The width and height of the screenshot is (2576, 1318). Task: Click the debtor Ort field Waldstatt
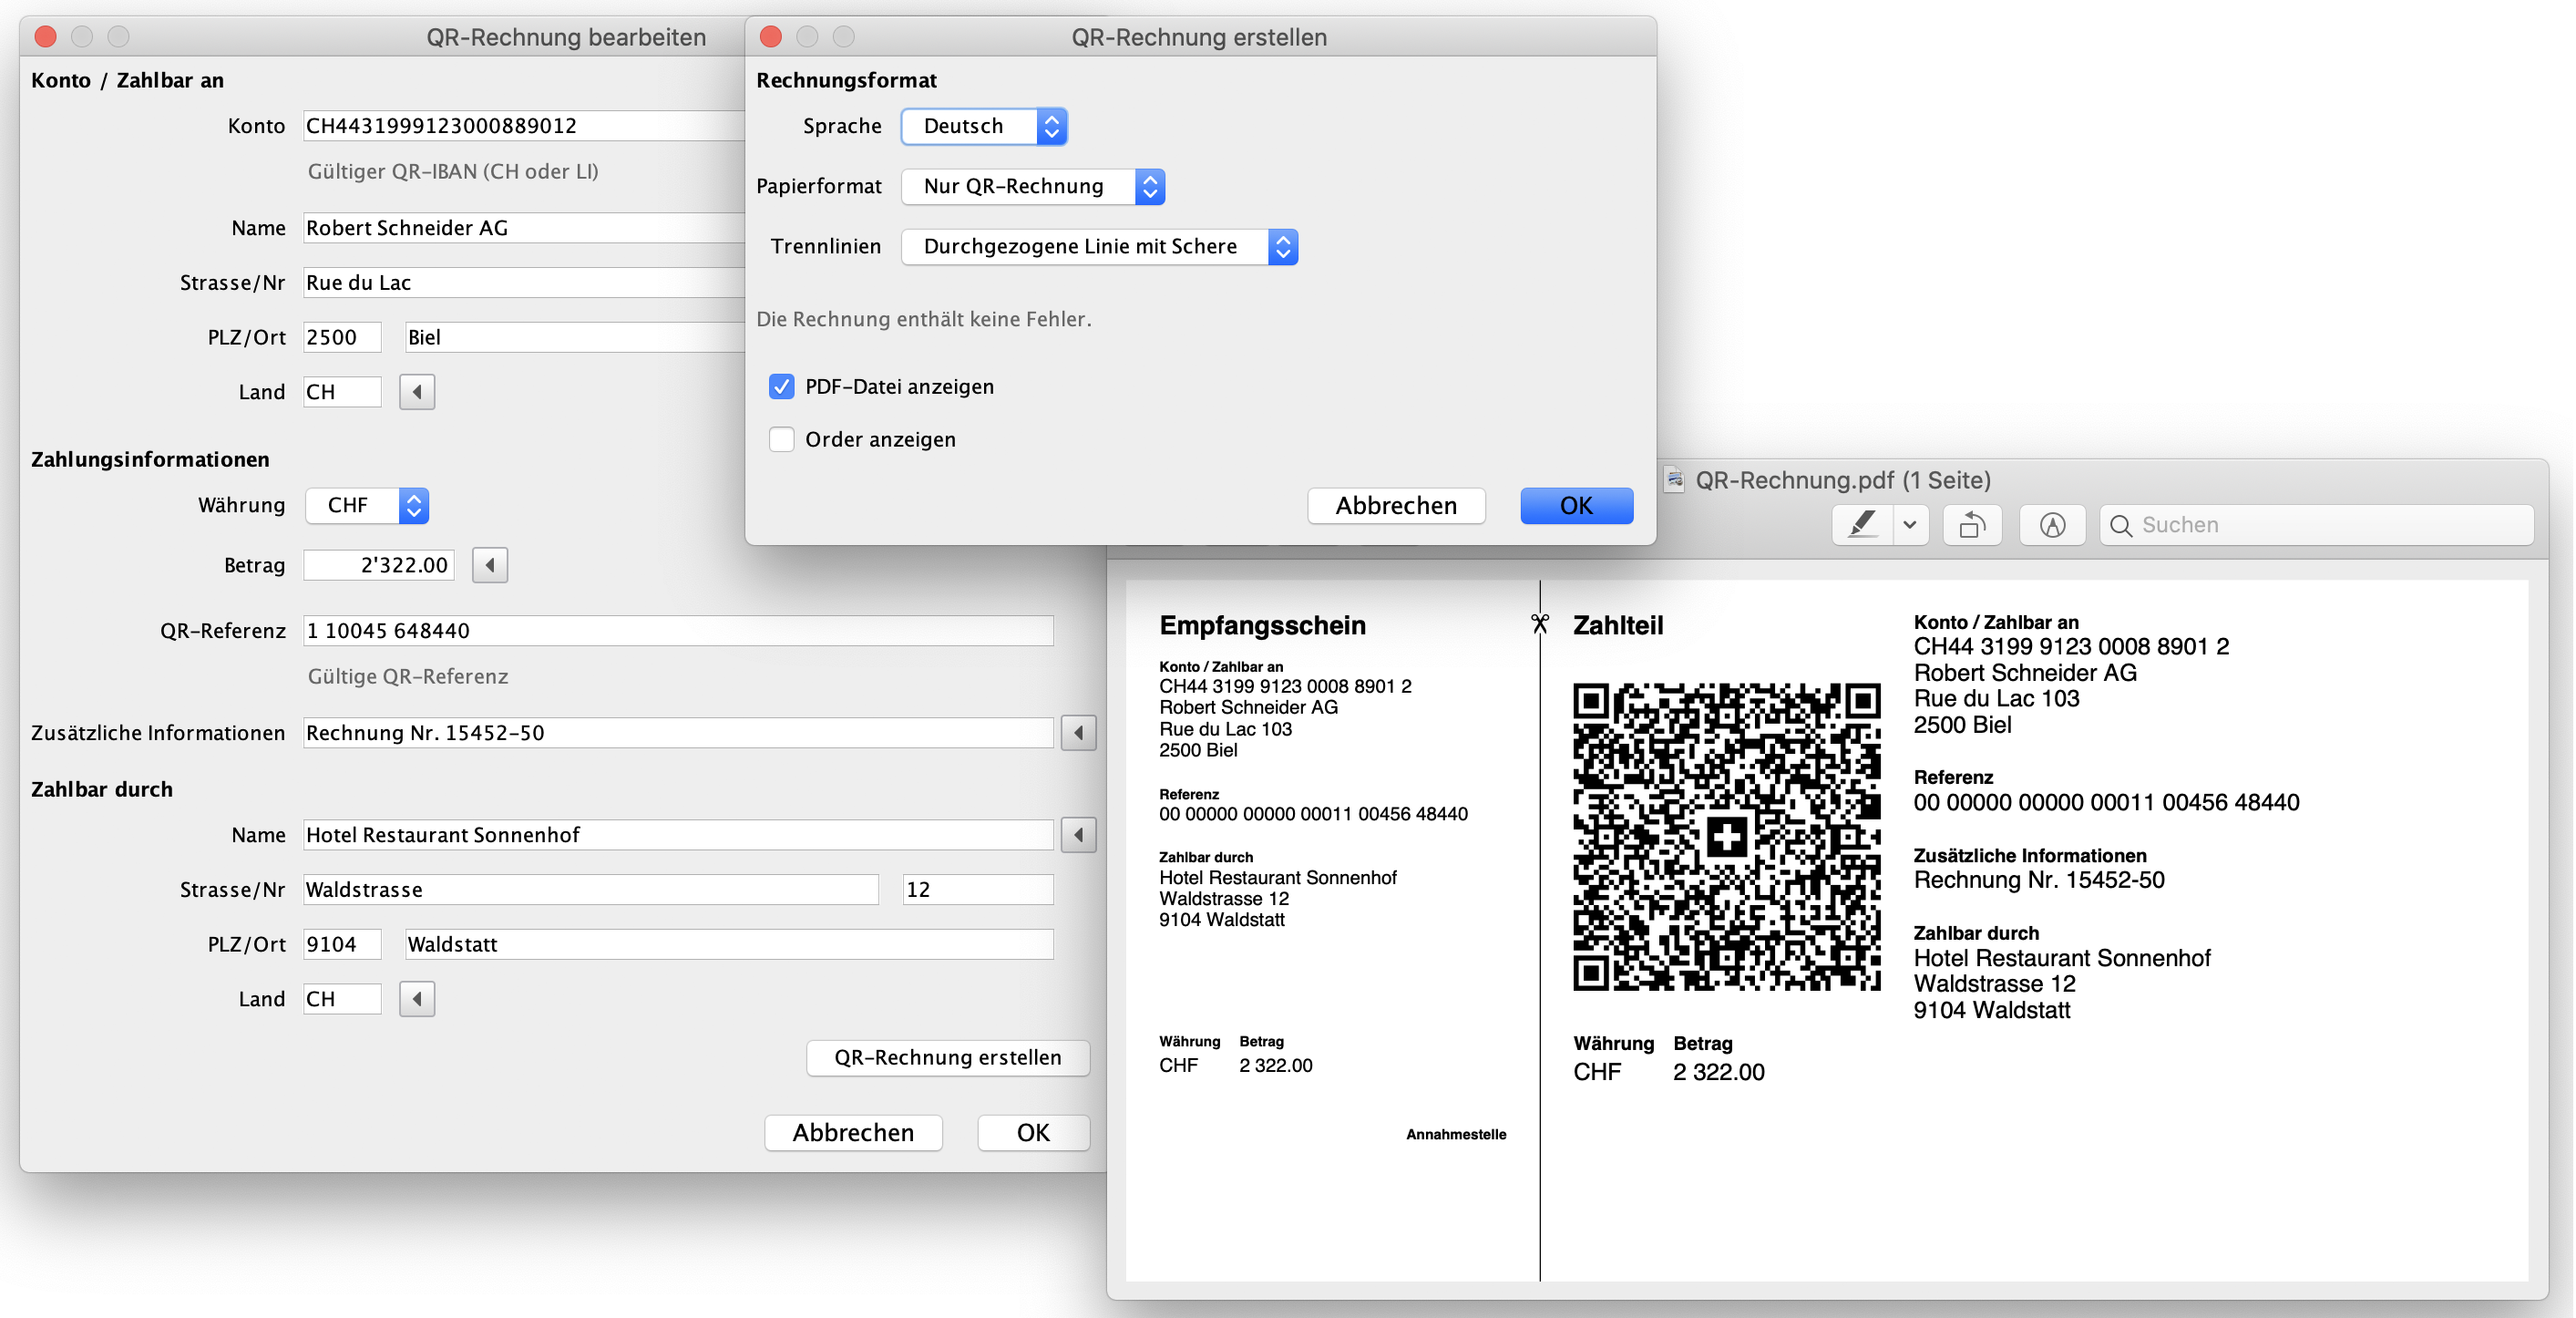click(x=729, y=945)
